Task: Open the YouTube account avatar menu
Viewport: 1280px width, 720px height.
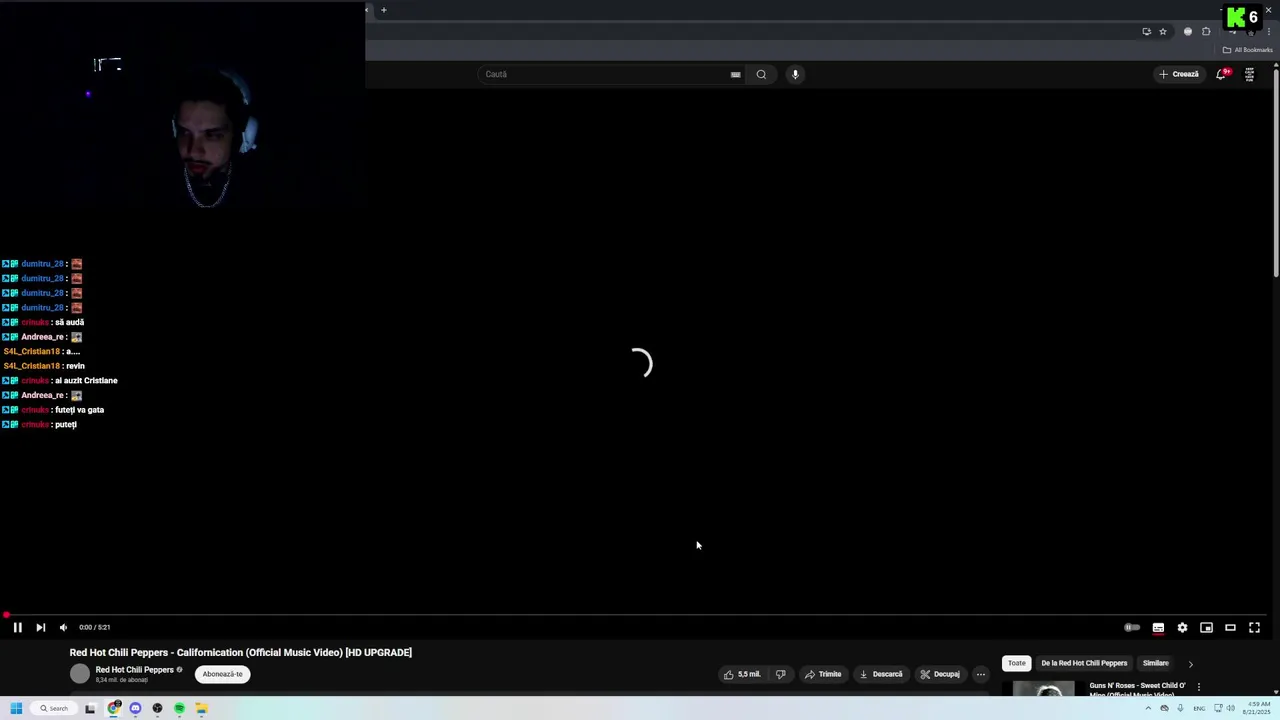Action: (1249, 74)
